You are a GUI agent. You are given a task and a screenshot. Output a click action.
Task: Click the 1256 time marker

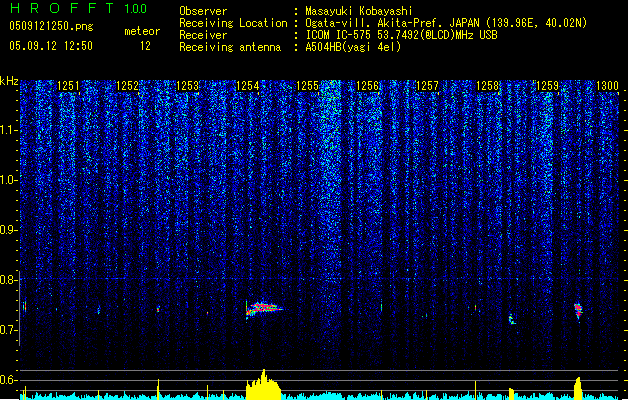pyautogui.click(x=367, y=86)
